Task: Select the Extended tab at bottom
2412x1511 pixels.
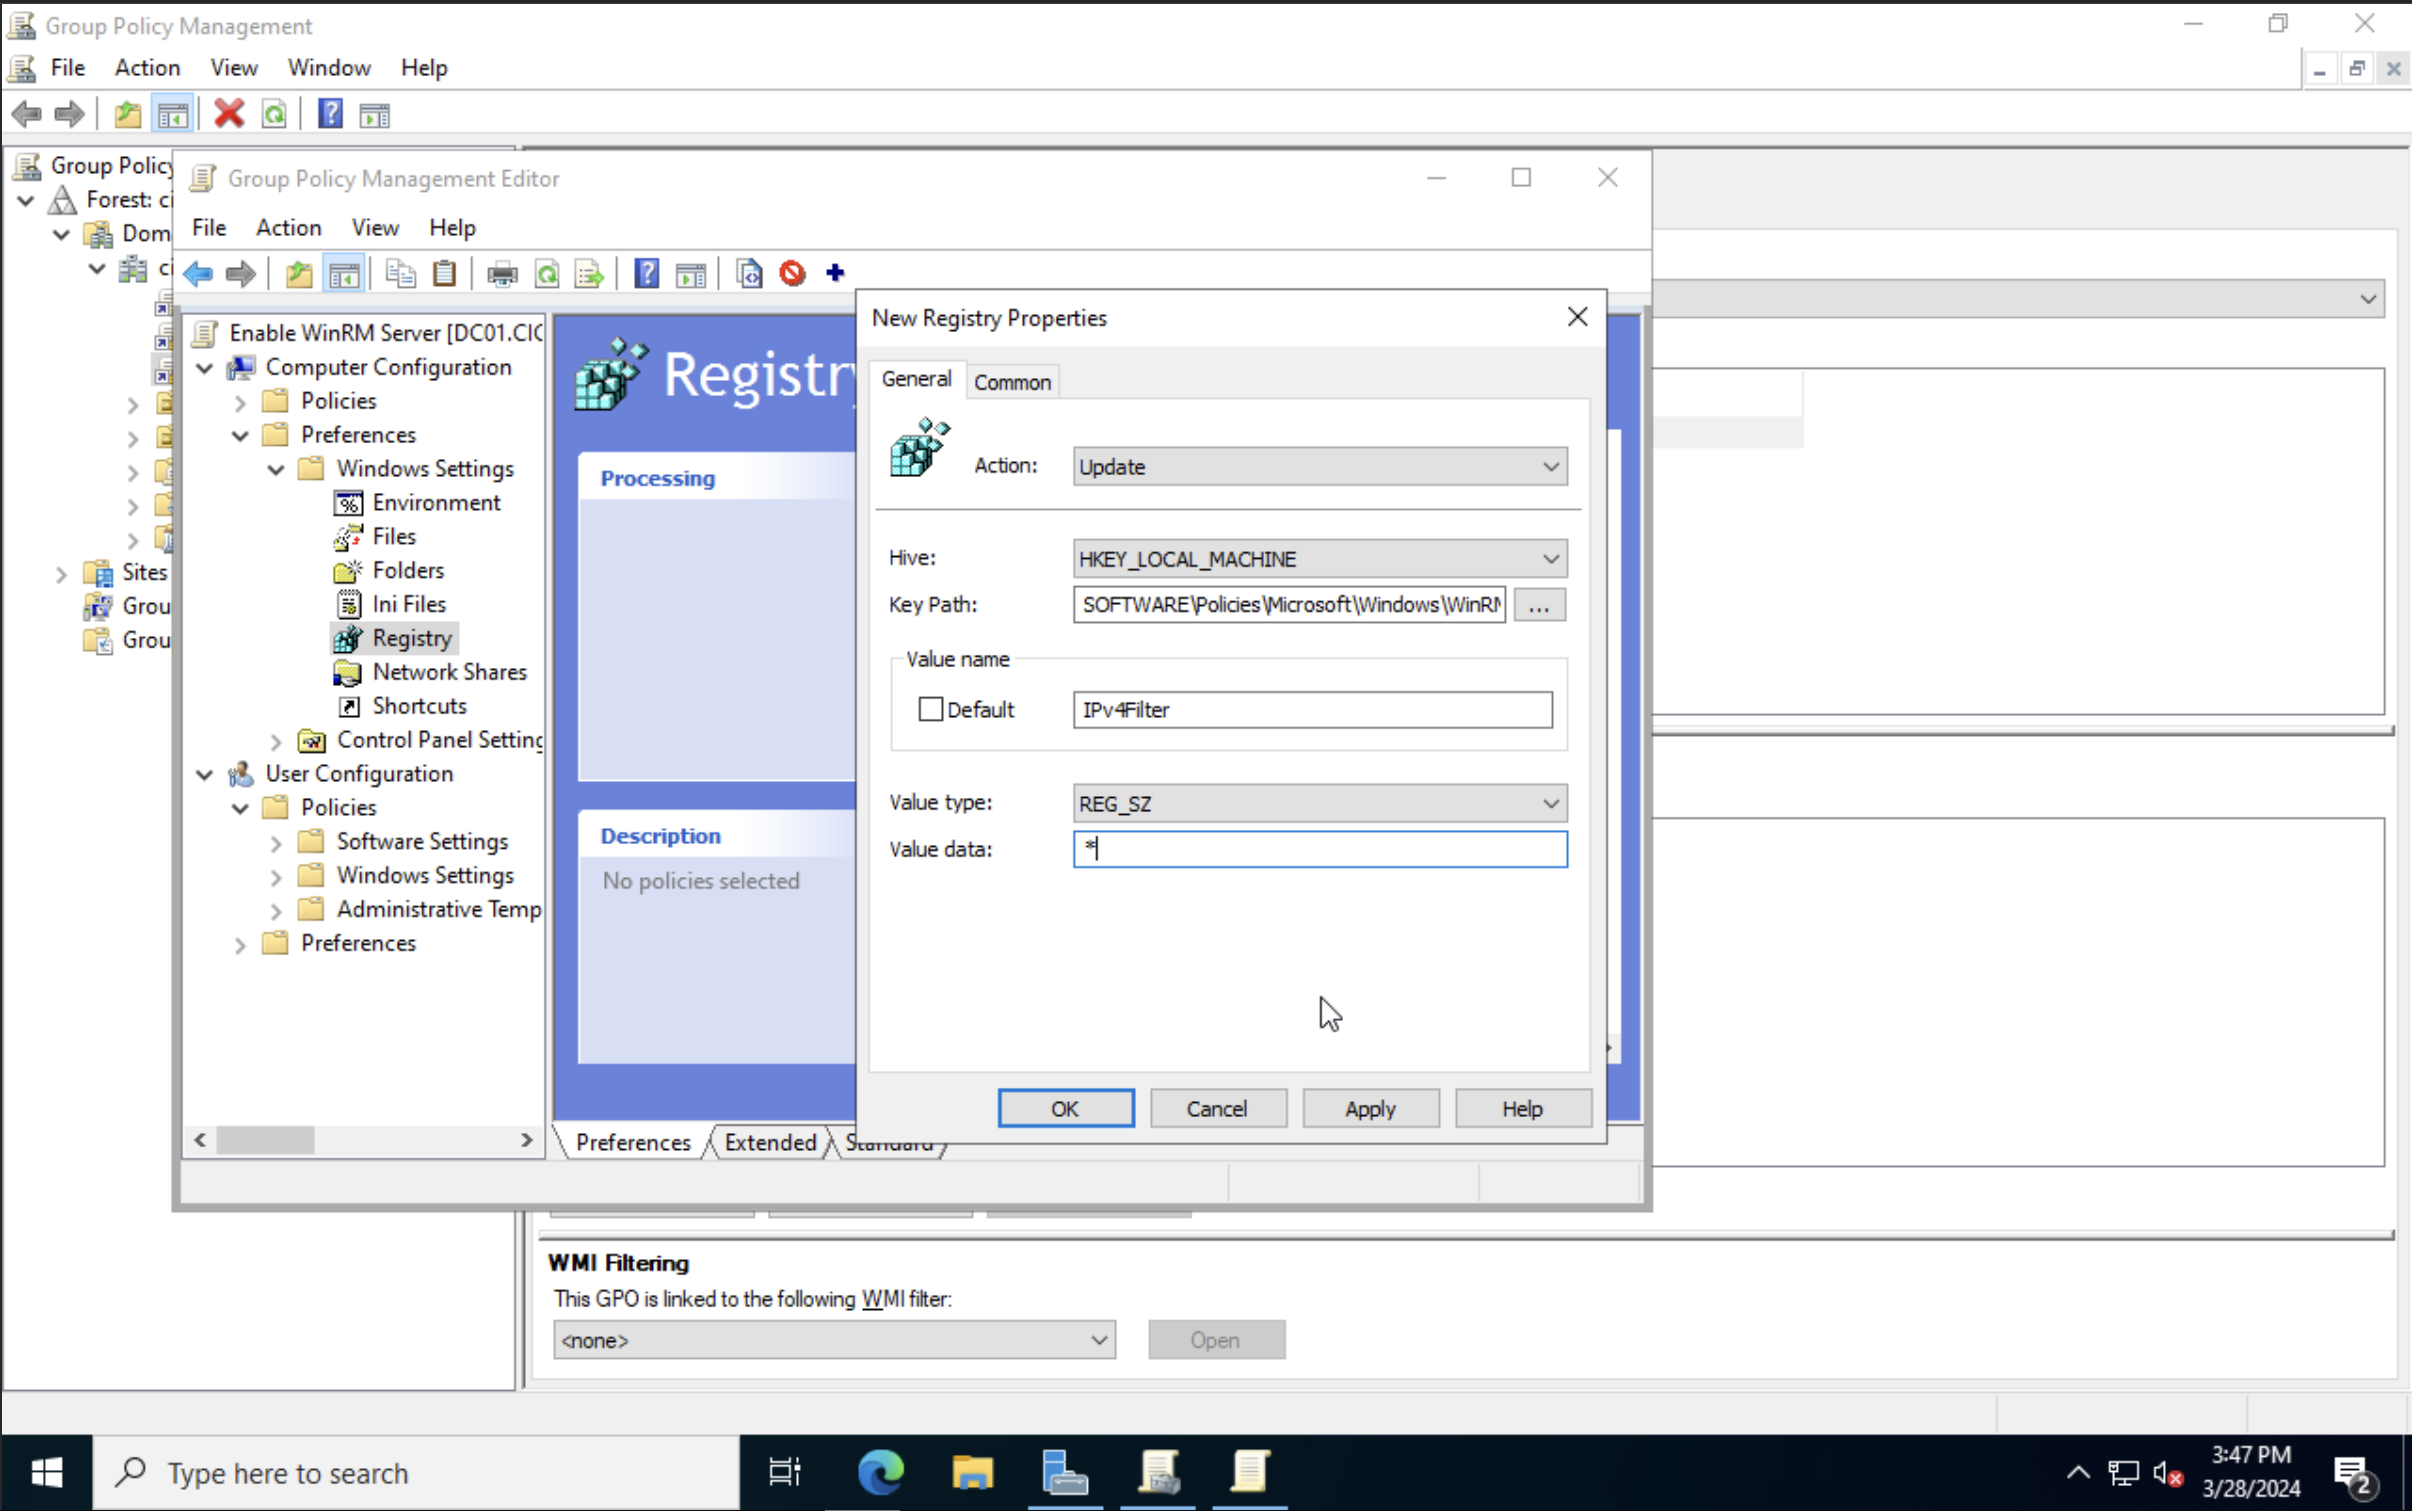Action: (x=769, y=1142)
